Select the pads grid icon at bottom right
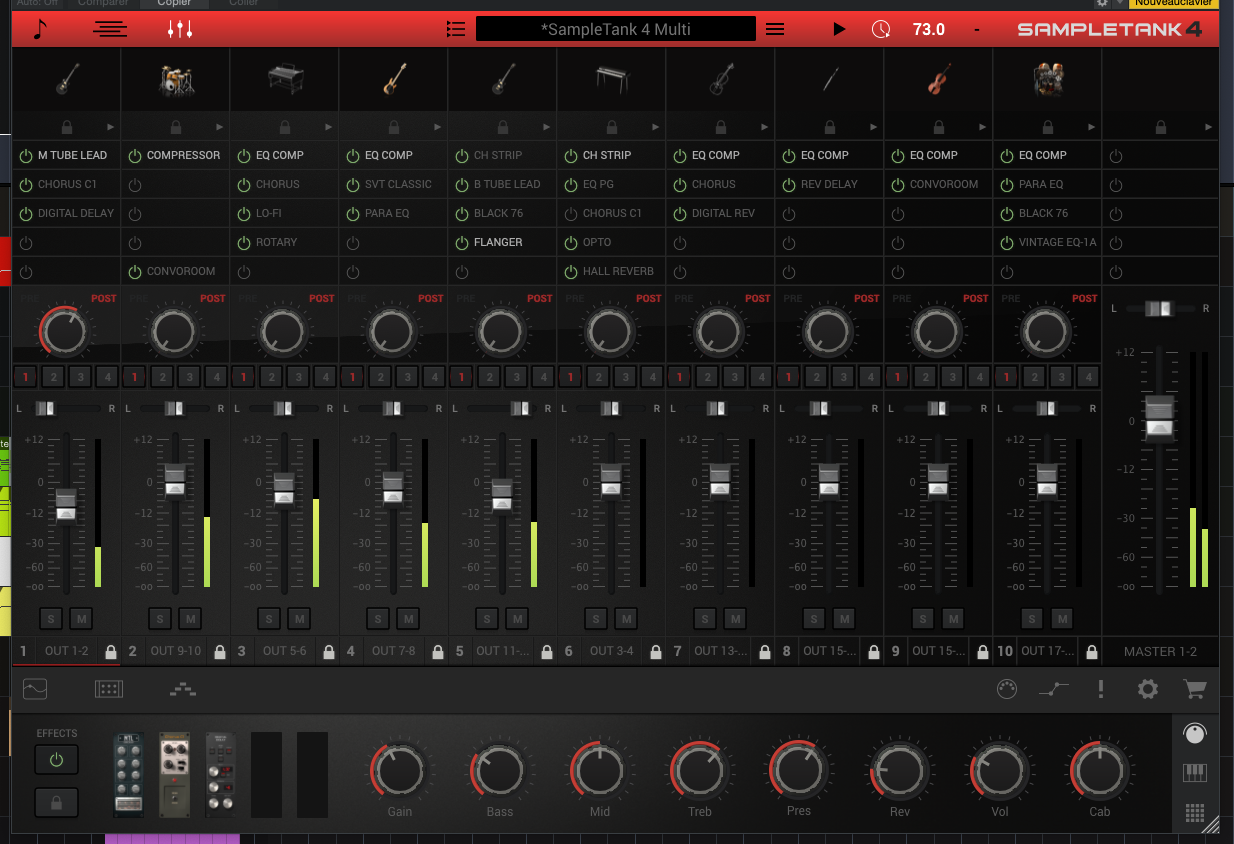 [x=1194, y=813]
